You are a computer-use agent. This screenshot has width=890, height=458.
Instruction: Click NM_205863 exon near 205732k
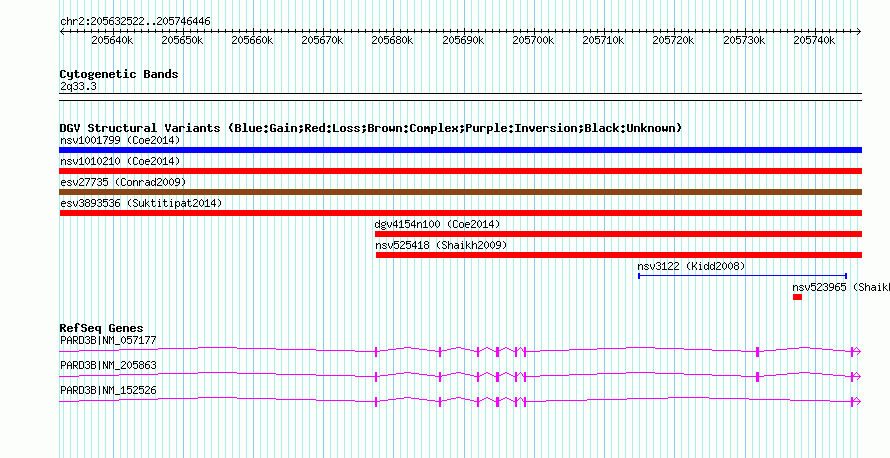tap(757, 377)
